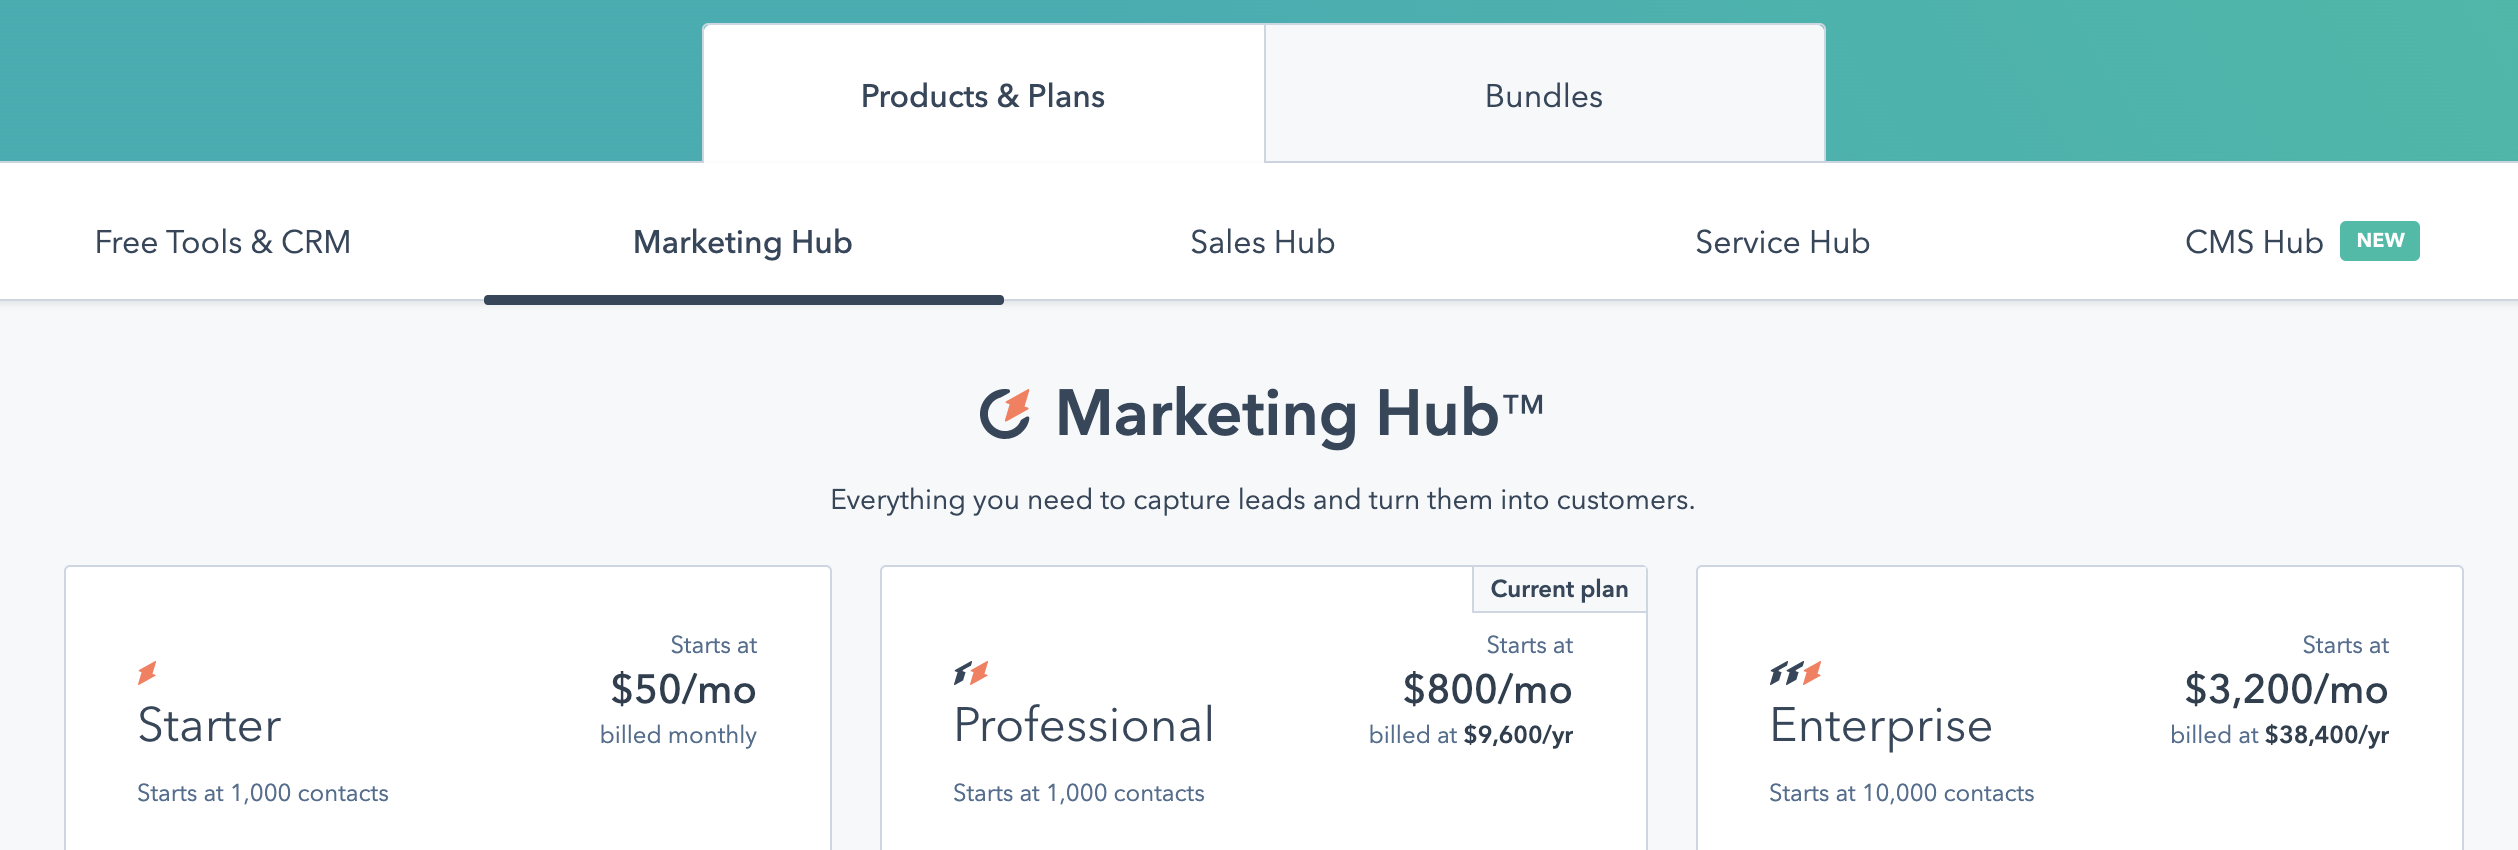Open the CMS Hub page

(x=2253, y=241)
